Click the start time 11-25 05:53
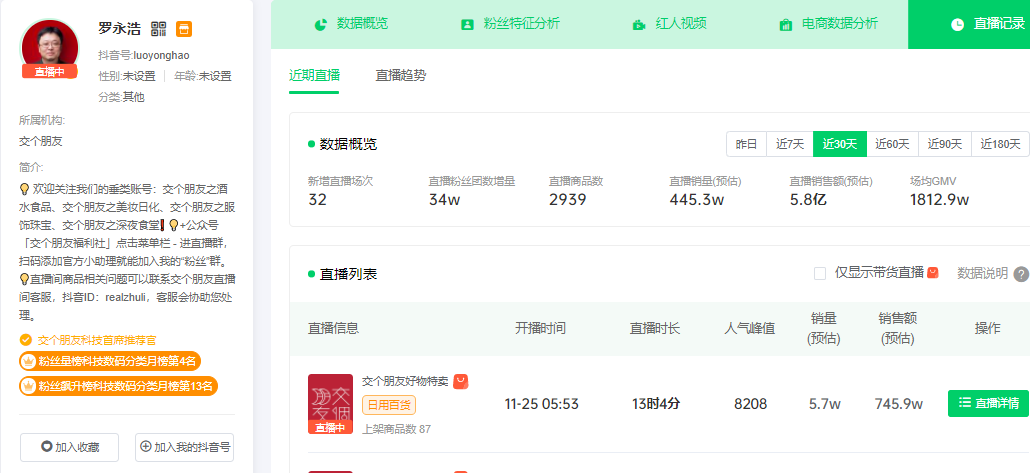 tap(542, 404)
